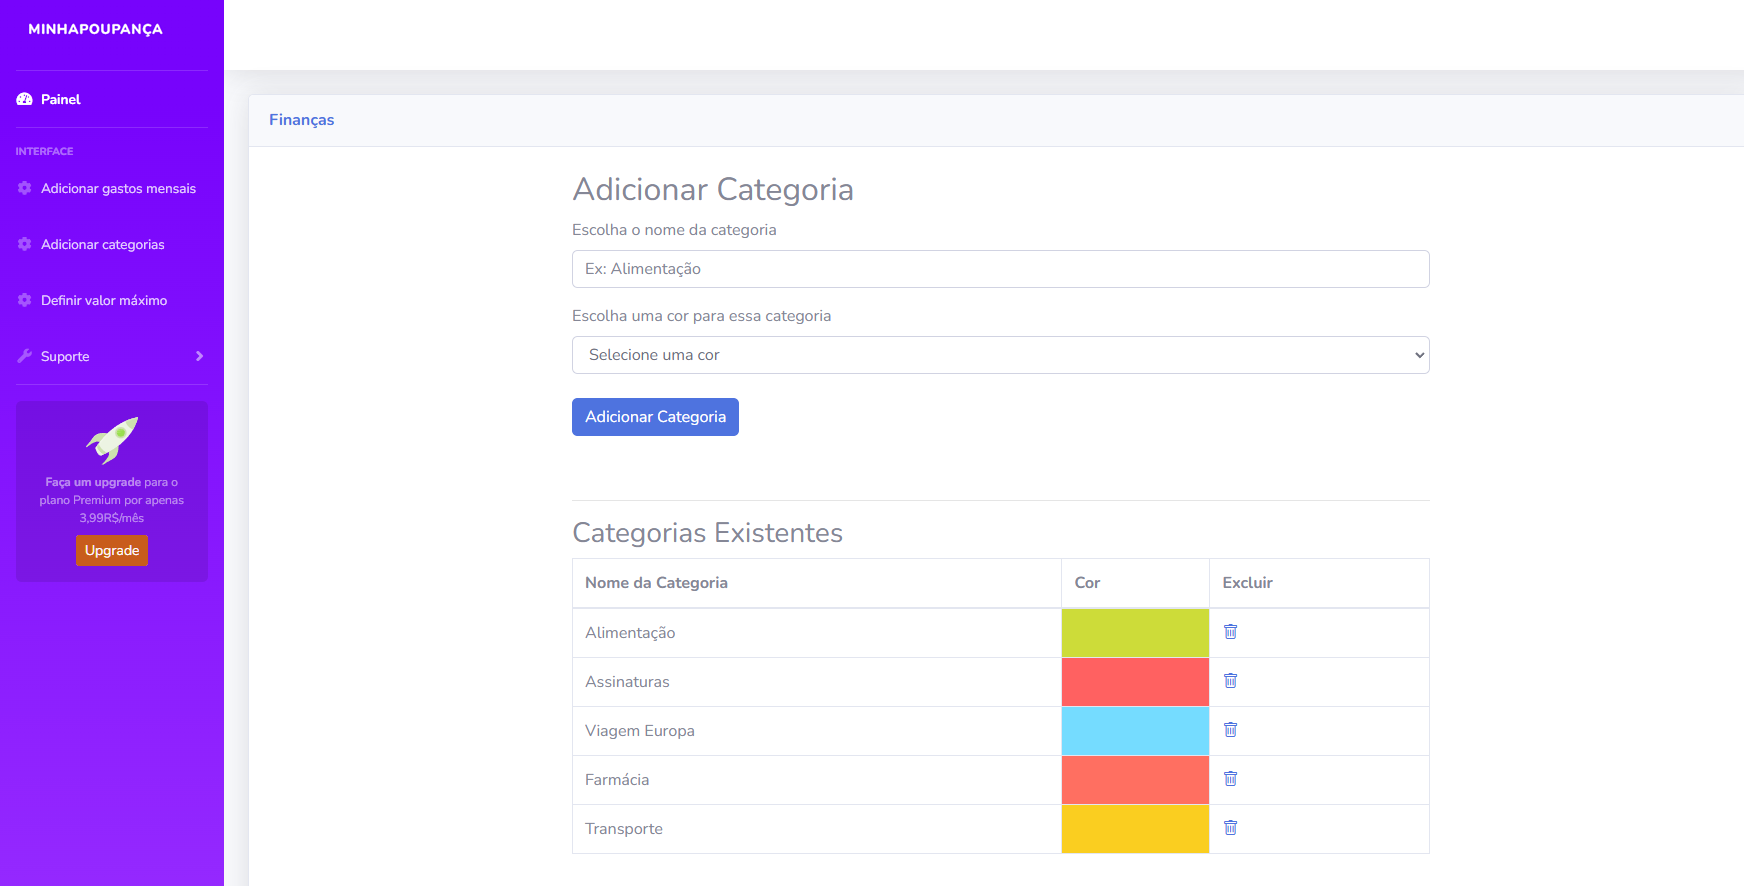Click the trash icon for Alimentação

coord(1230,632)
